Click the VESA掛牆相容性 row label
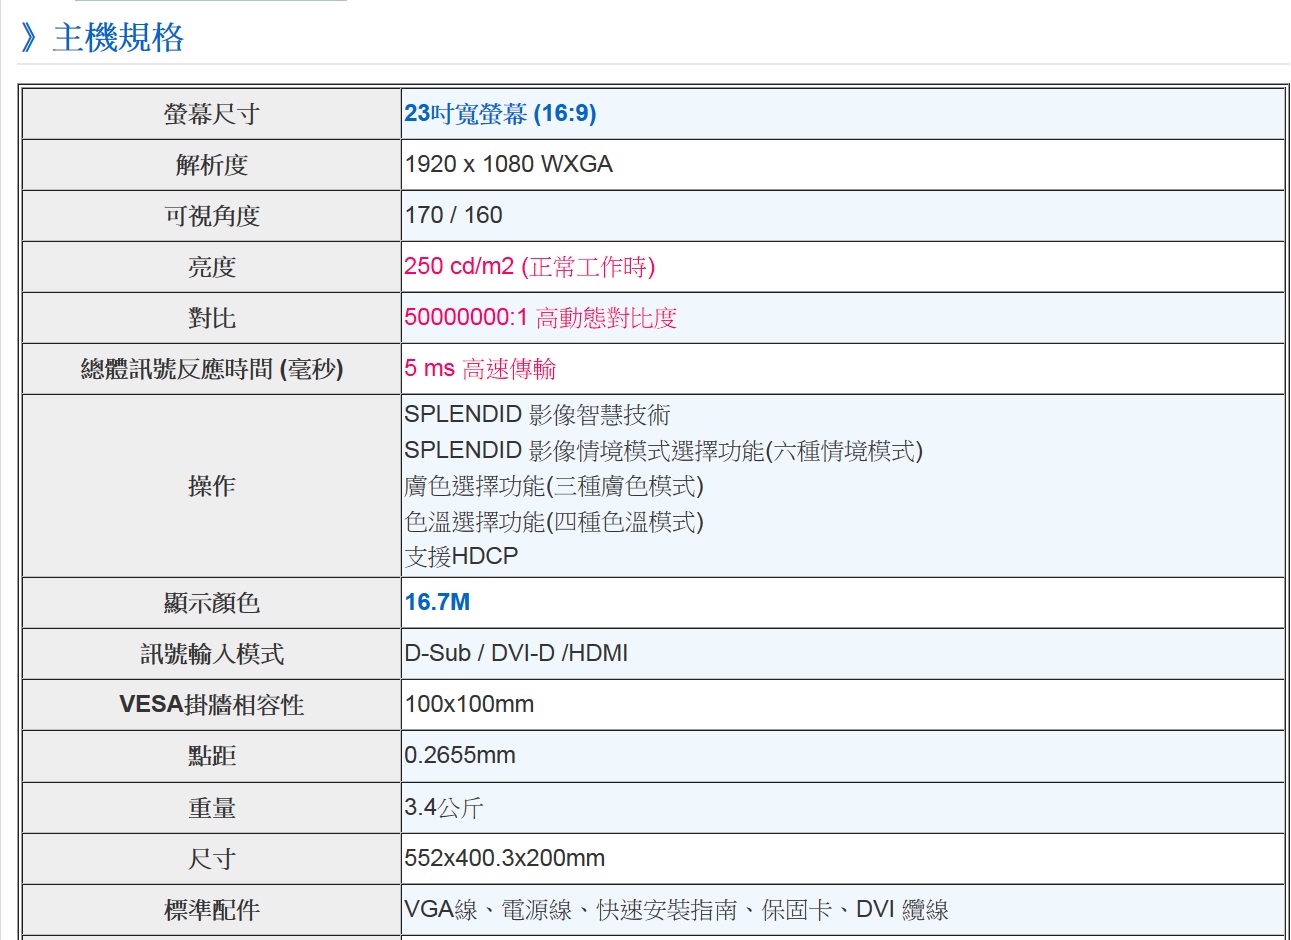1291x940 pixels. point(212,705)
